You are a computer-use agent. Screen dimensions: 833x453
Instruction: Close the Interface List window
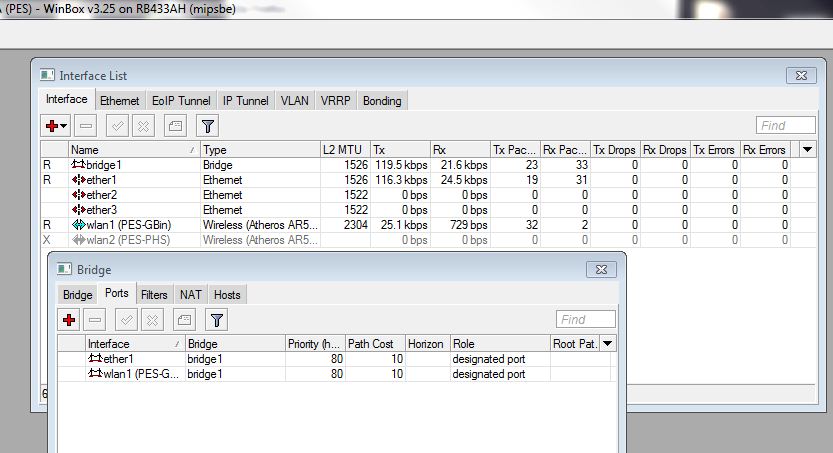coord(801,75)
